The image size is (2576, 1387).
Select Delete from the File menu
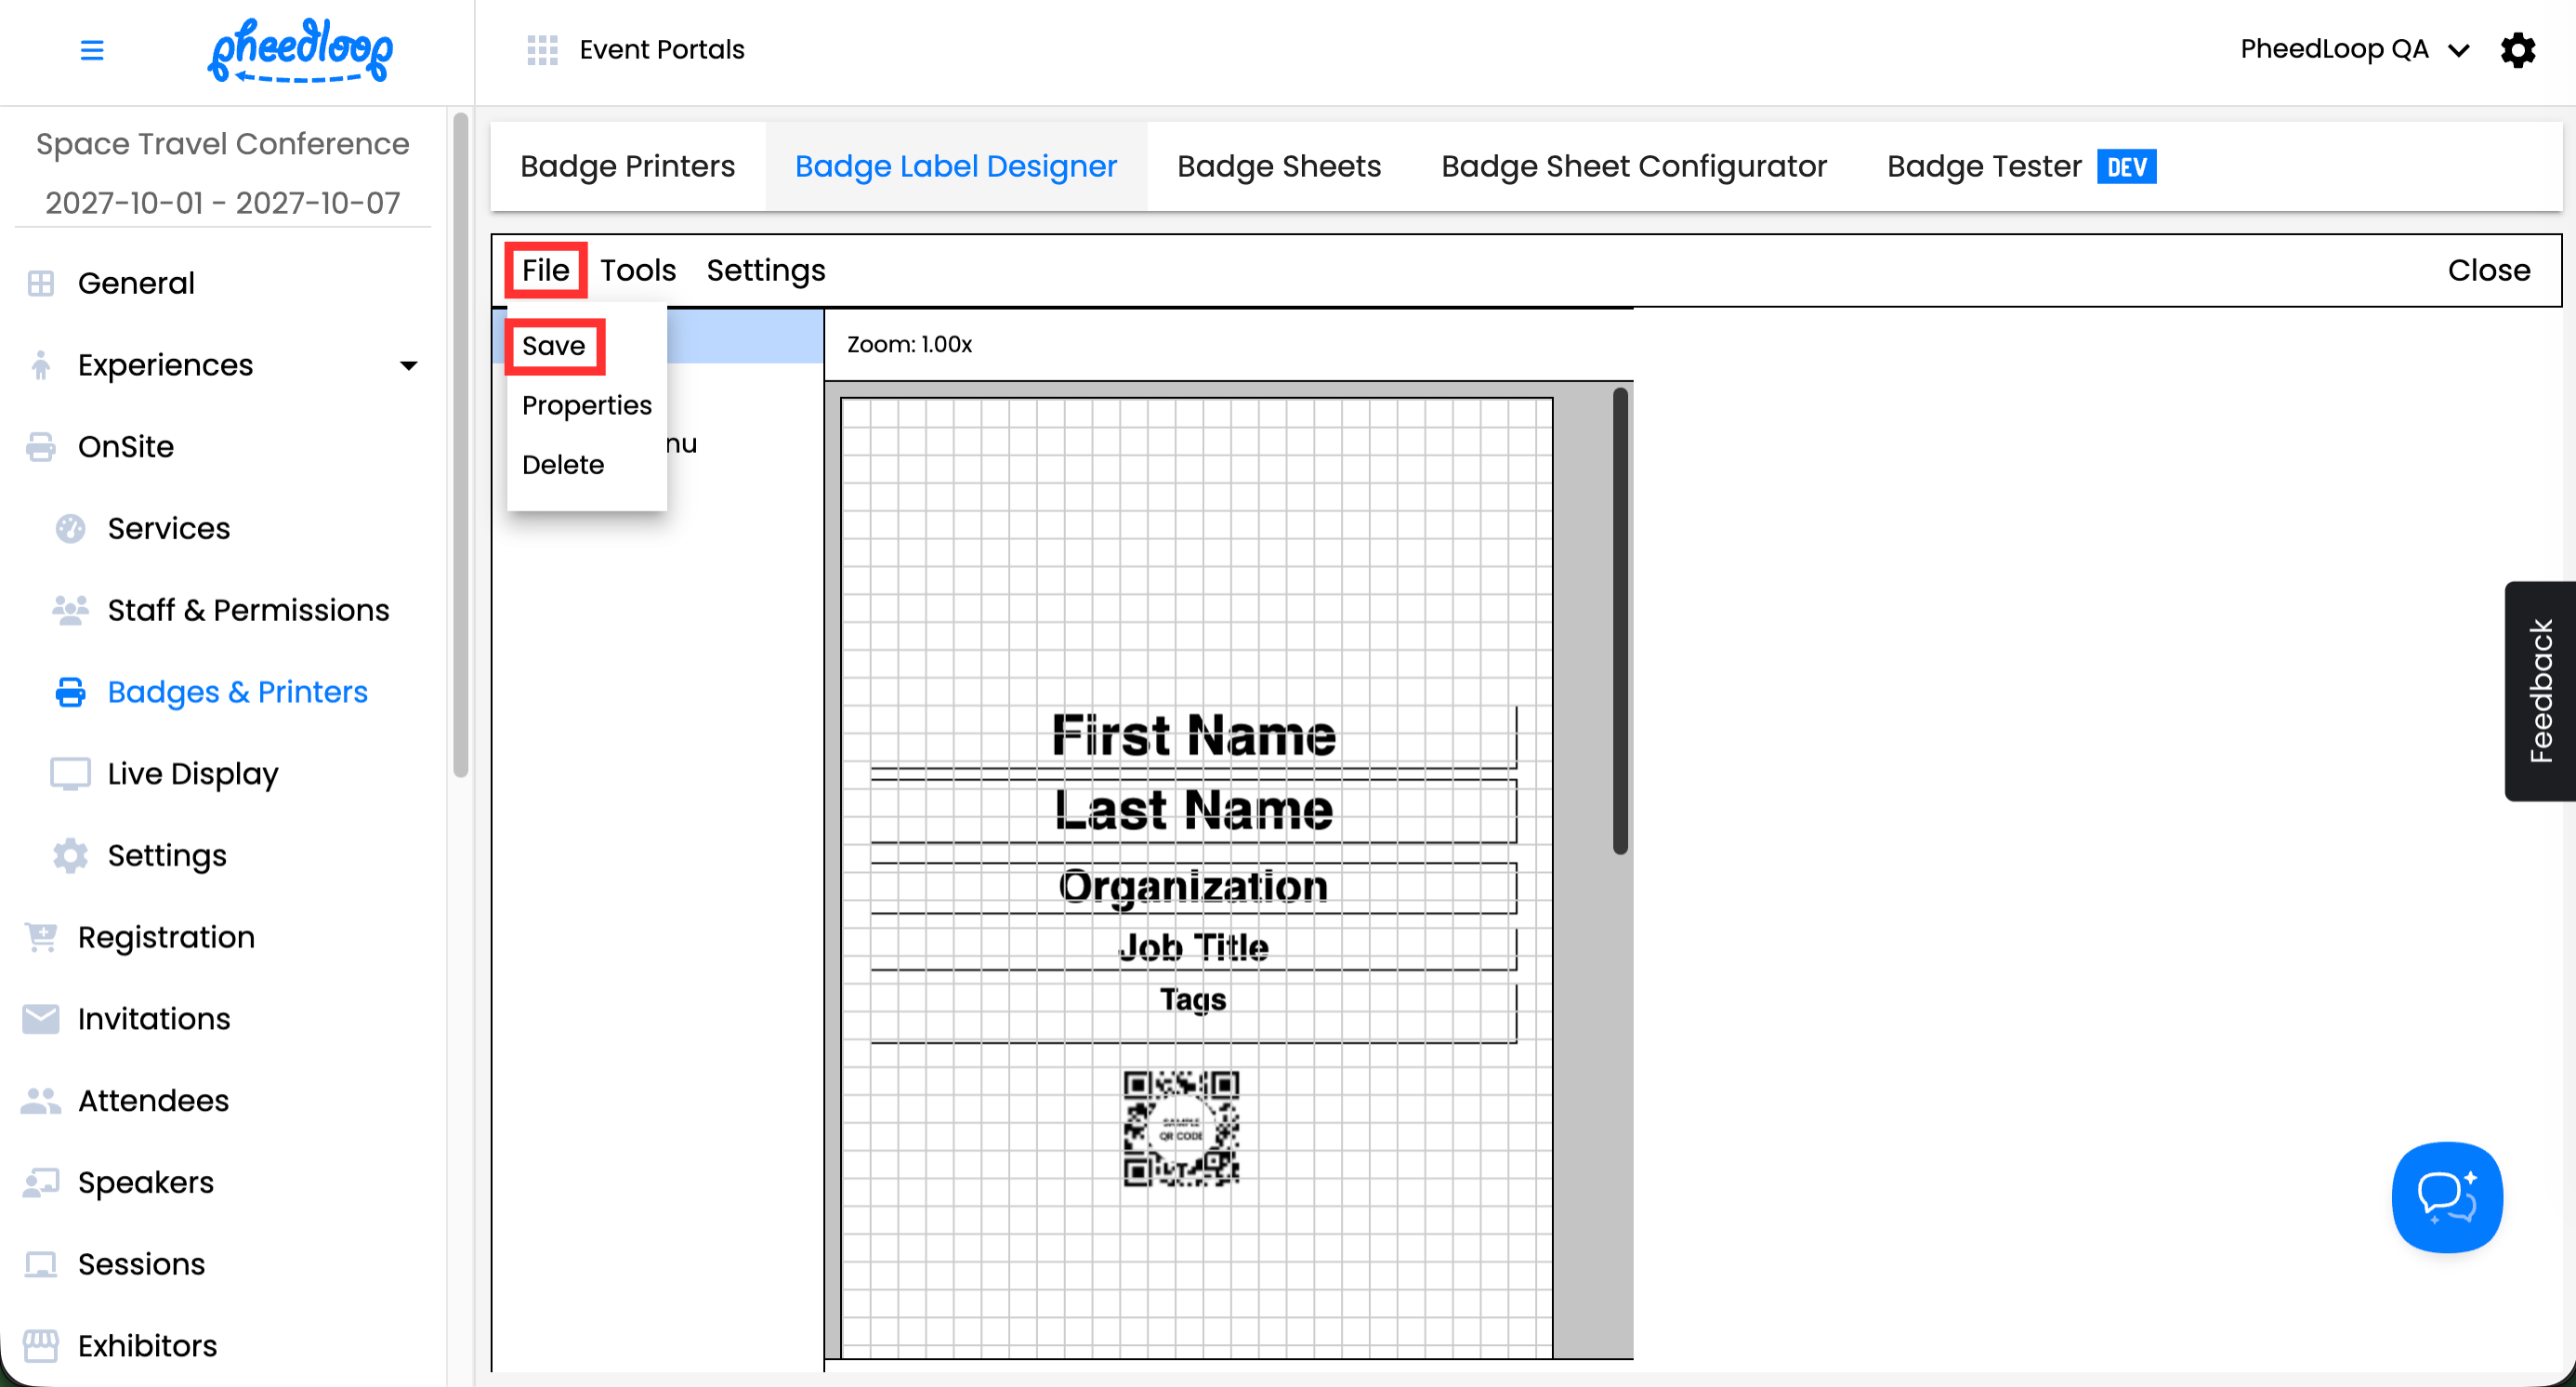tap(562, 464)
